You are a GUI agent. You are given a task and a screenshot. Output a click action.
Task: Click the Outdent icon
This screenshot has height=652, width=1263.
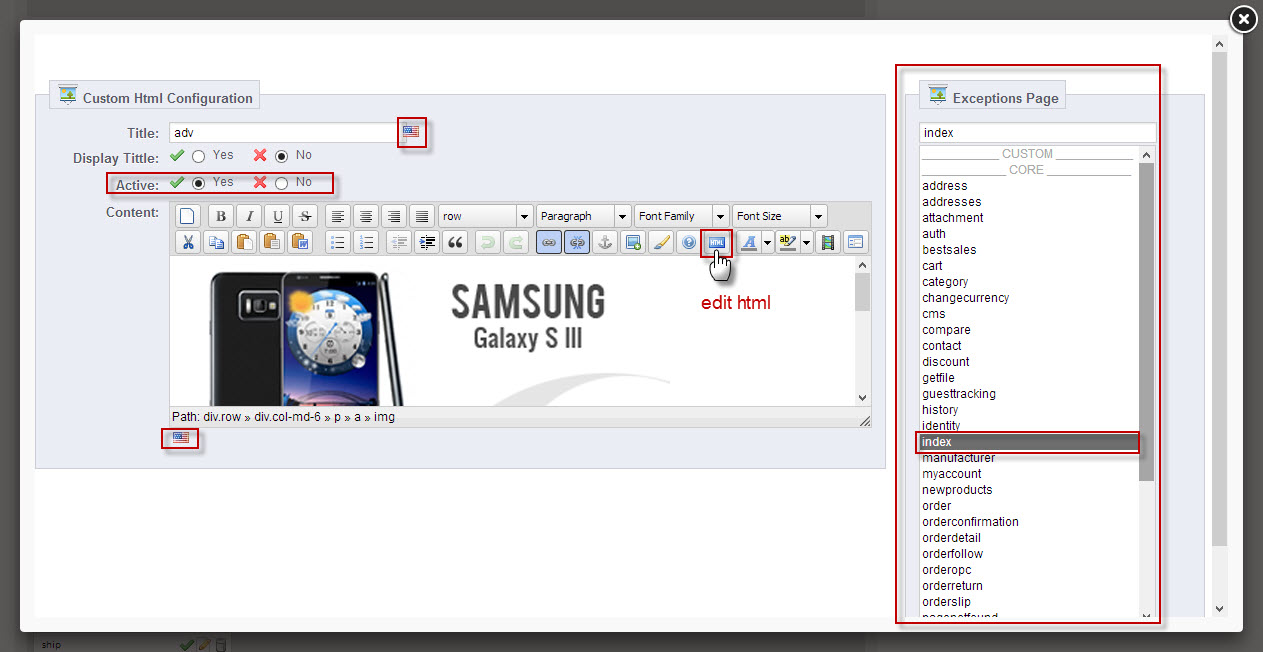pyautogui.click(x=399, y=242)
